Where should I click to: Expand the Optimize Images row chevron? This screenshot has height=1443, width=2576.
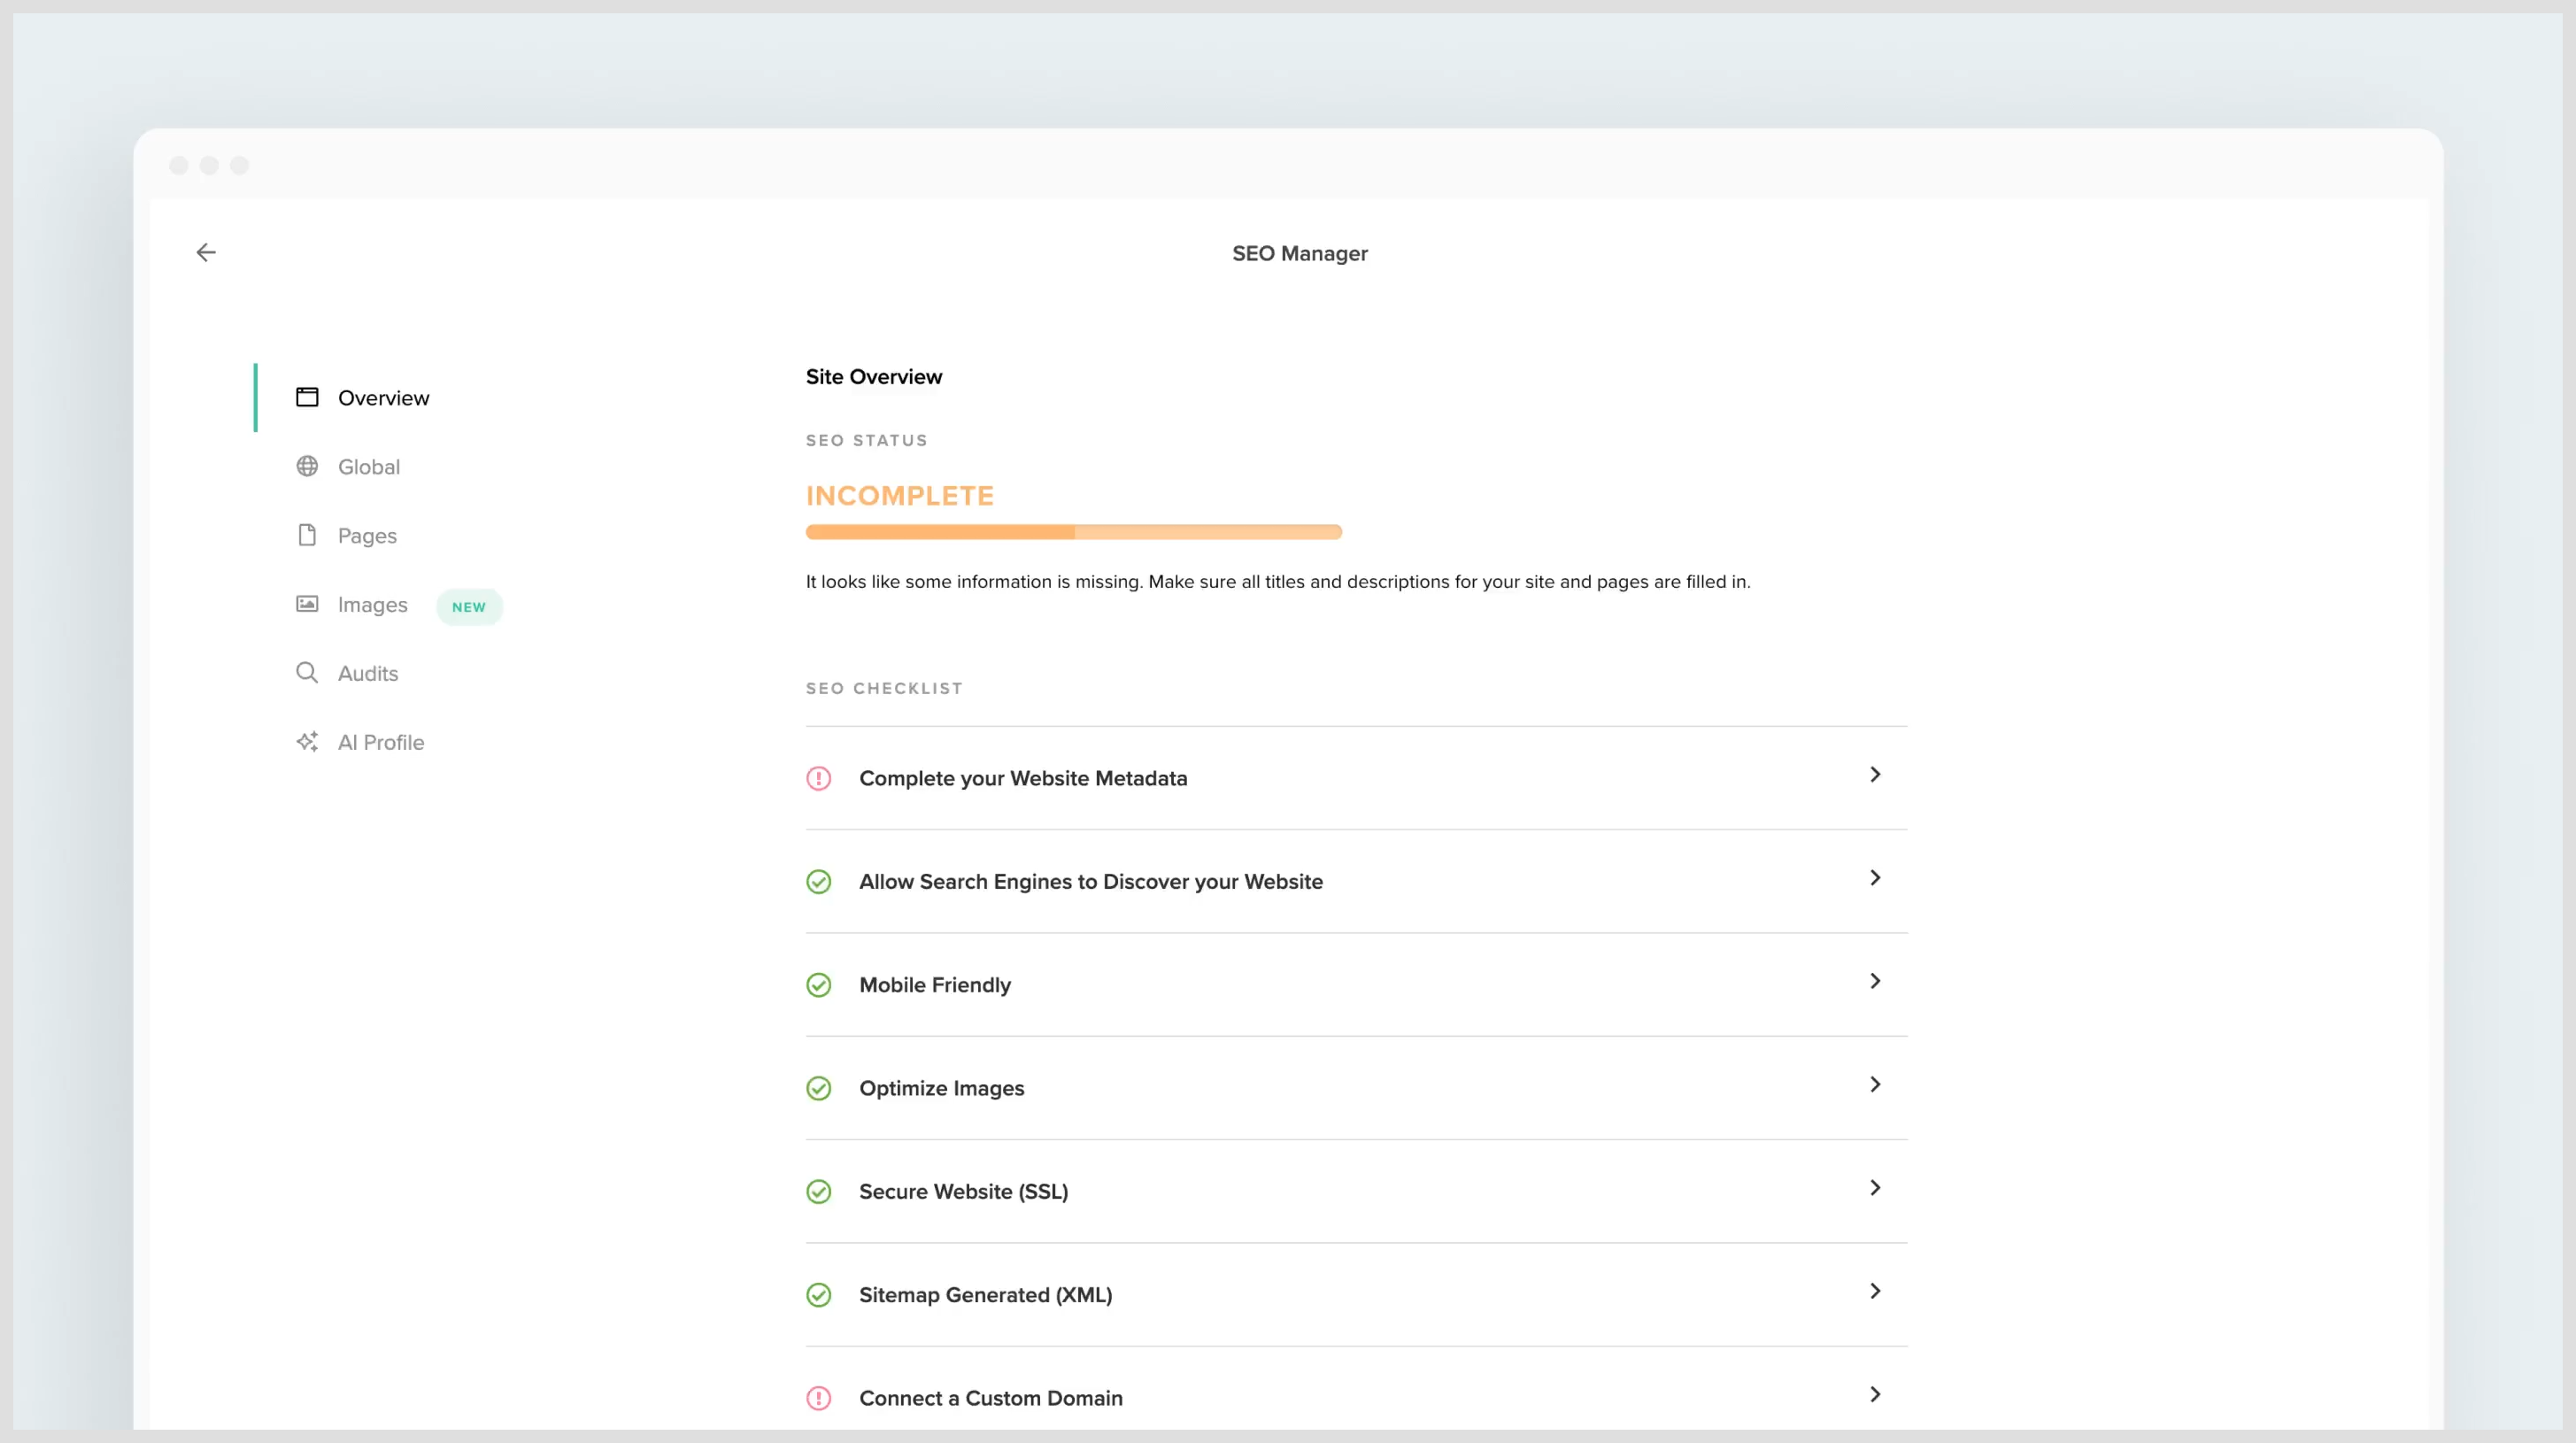point(1875,1085)
